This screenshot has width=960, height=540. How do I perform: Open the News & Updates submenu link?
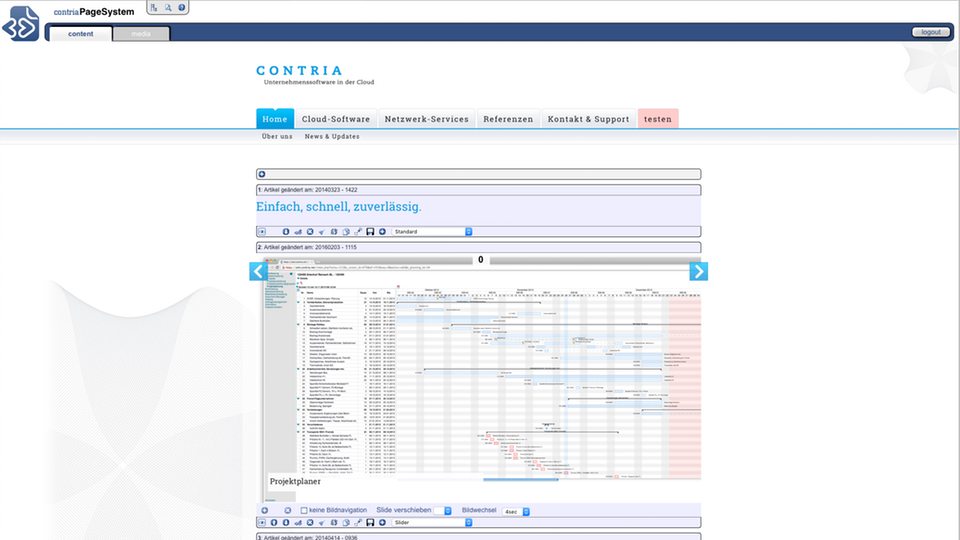332,137
